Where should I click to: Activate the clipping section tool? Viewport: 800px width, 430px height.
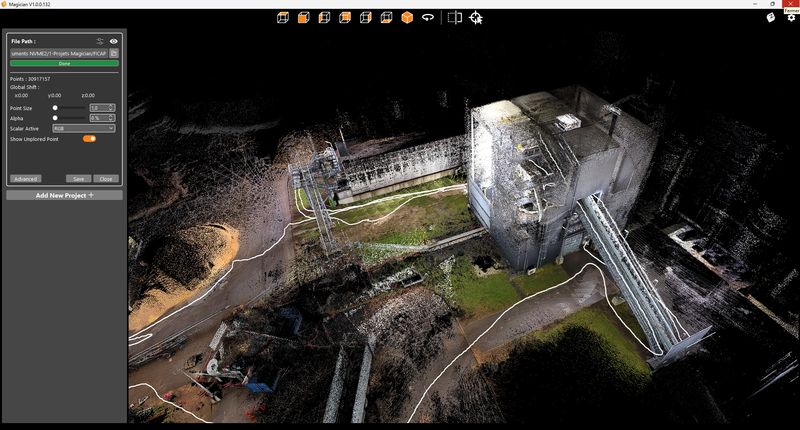pyautogui.click(x=455, y=17)
